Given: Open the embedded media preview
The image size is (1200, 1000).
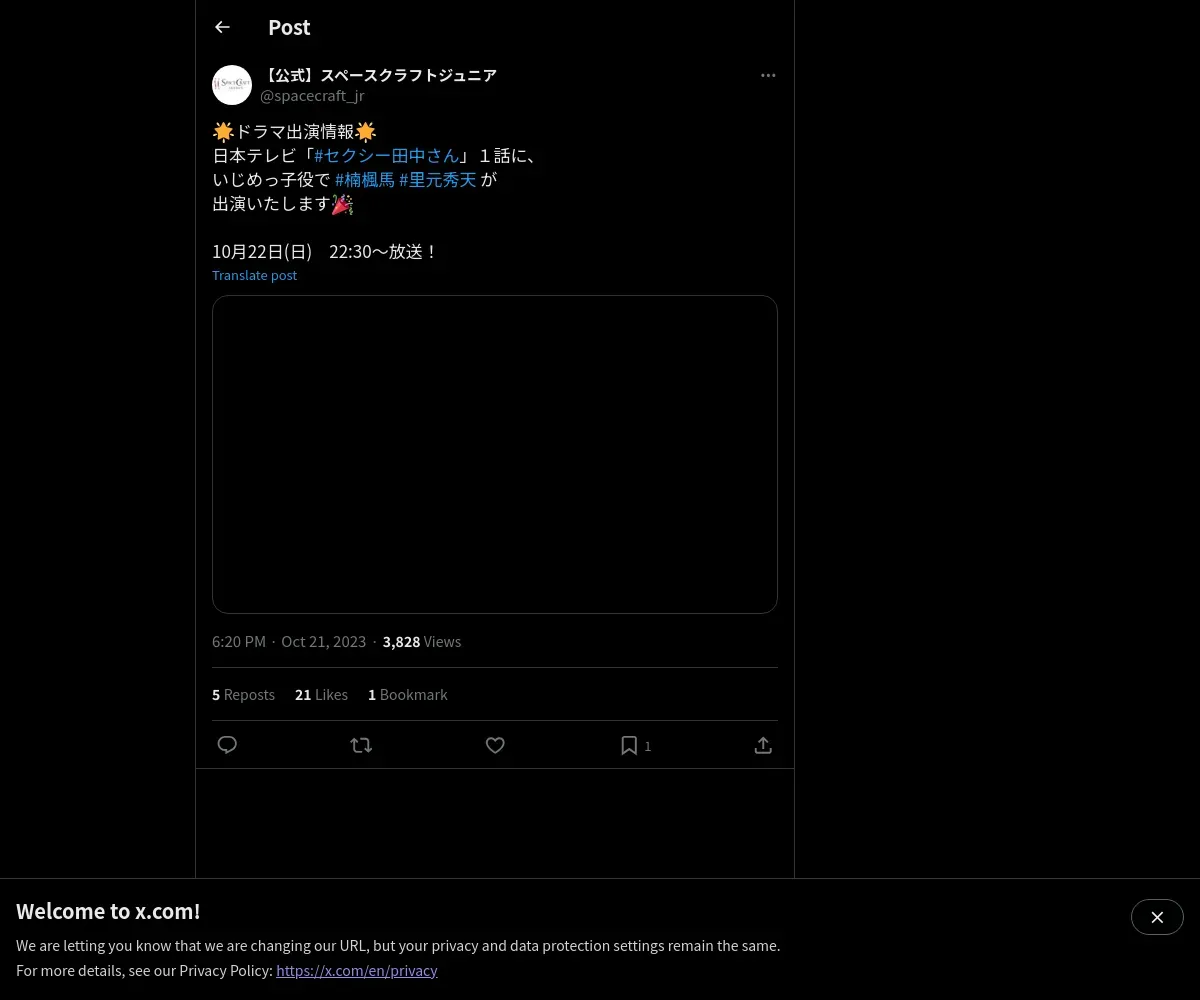Looking at the screenshot, I should [x=495, y=454].
